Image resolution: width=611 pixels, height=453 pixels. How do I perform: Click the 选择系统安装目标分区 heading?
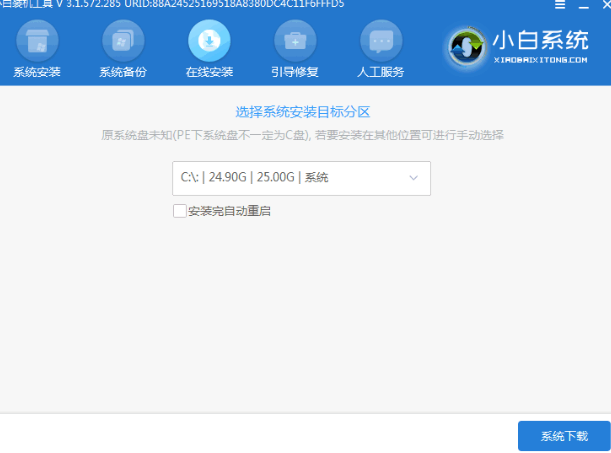point(303,112)
